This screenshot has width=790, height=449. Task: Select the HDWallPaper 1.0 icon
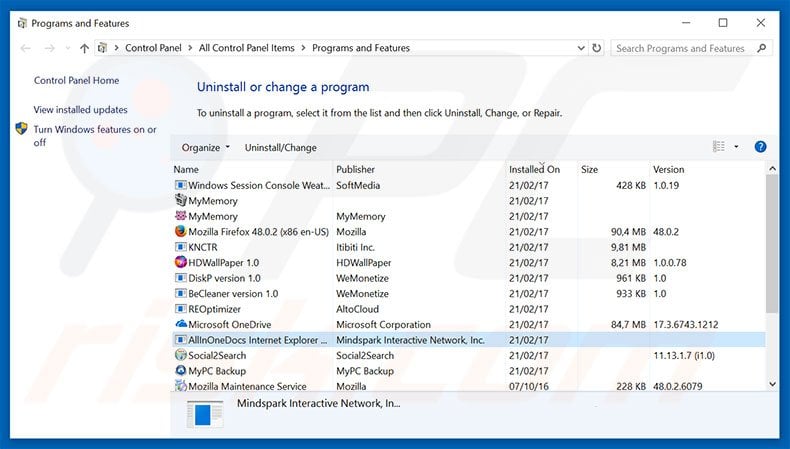click(x=180, y=262)
